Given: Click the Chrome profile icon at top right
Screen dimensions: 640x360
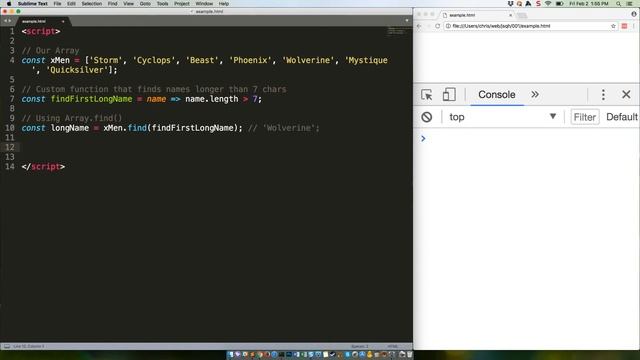Looking at the screenshot, I should [634, 14].
